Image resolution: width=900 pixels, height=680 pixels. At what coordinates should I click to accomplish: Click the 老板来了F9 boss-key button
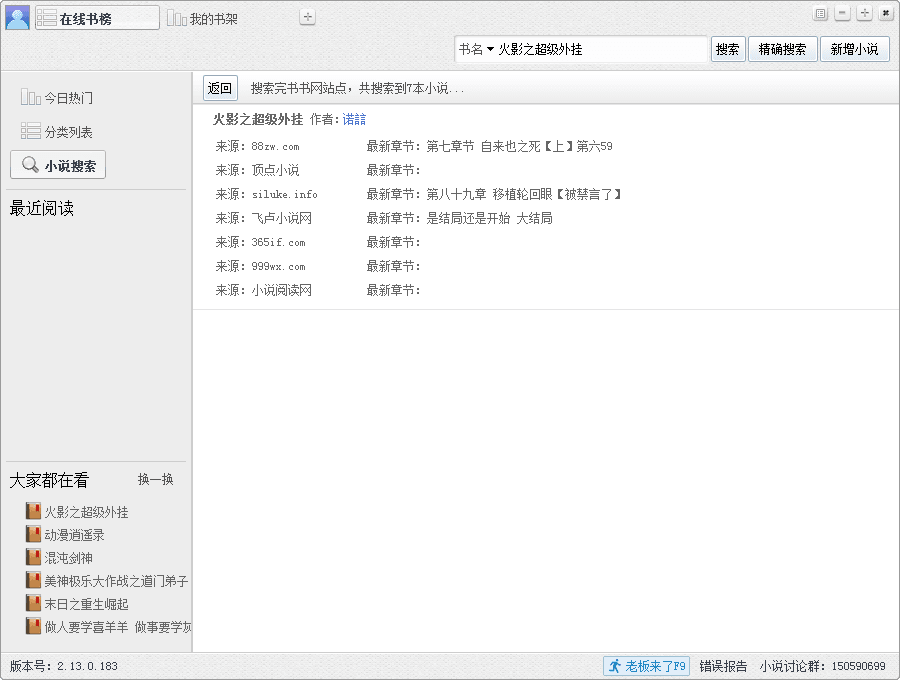tap(646, 666)
